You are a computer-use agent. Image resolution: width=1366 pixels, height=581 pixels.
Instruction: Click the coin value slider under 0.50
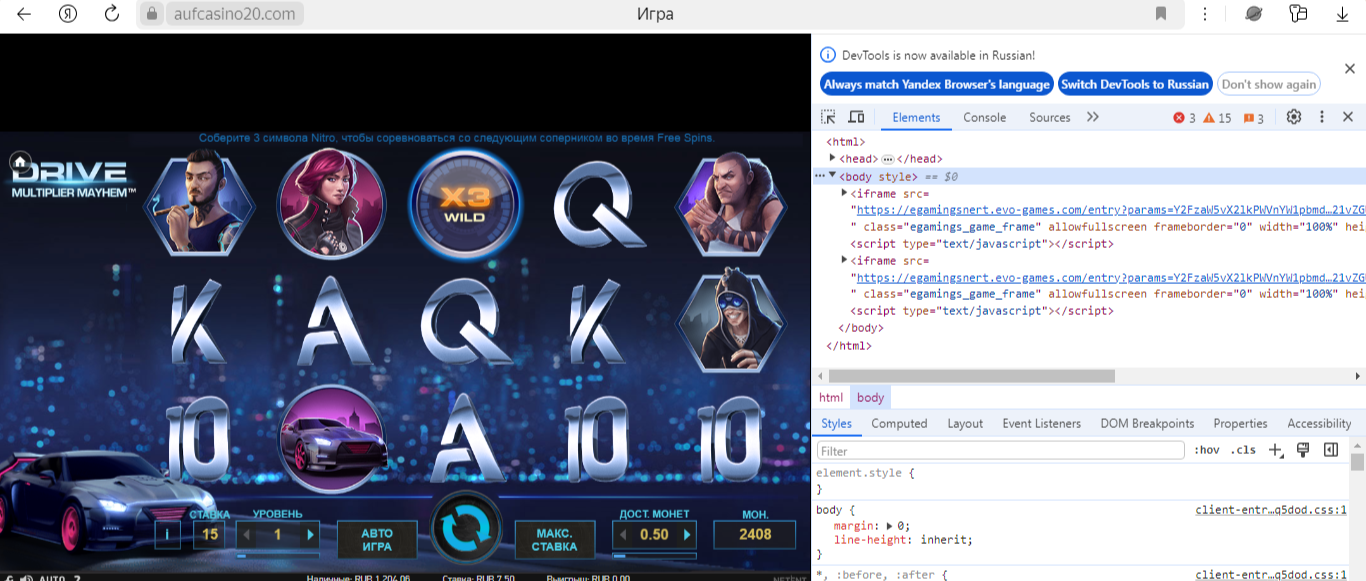pos(654,554)
